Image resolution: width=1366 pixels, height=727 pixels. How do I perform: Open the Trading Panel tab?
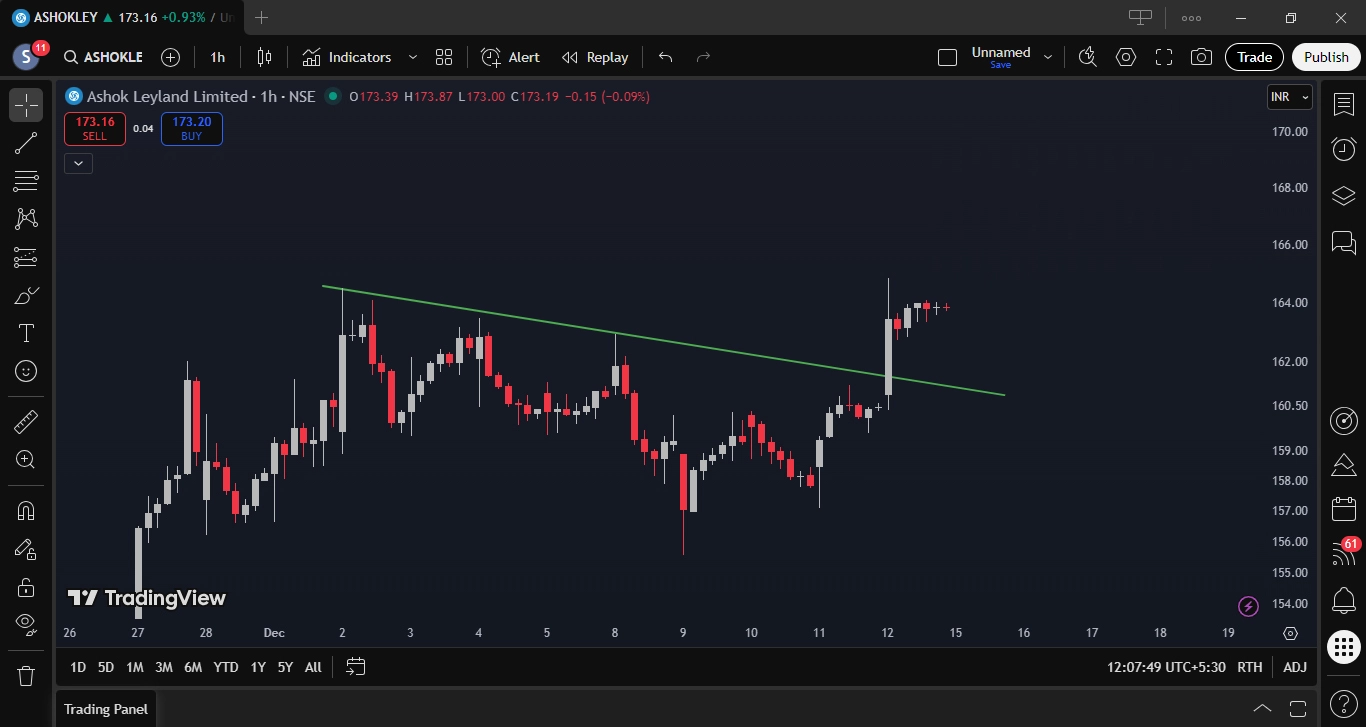click(x=106, y=709)
